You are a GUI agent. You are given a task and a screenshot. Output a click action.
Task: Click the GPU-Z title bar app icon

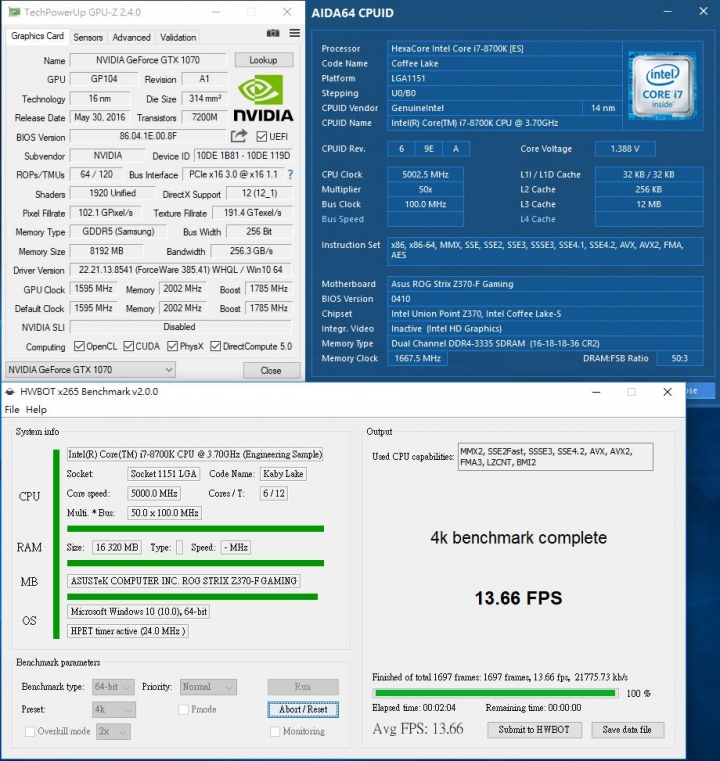(x=14, y=12)
